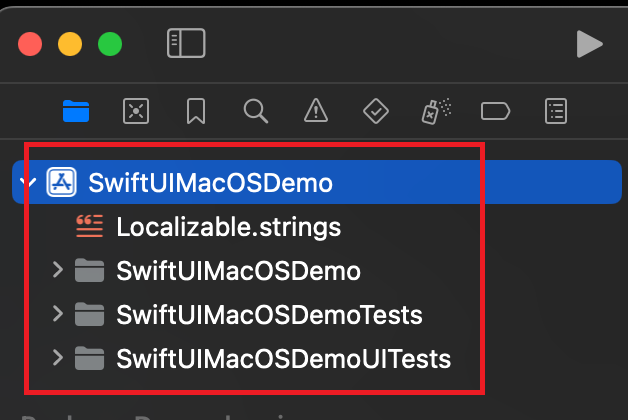Expand the SwiftUIMacOSDemoUITests folder

pyautogui.click(x=57, y=358)
